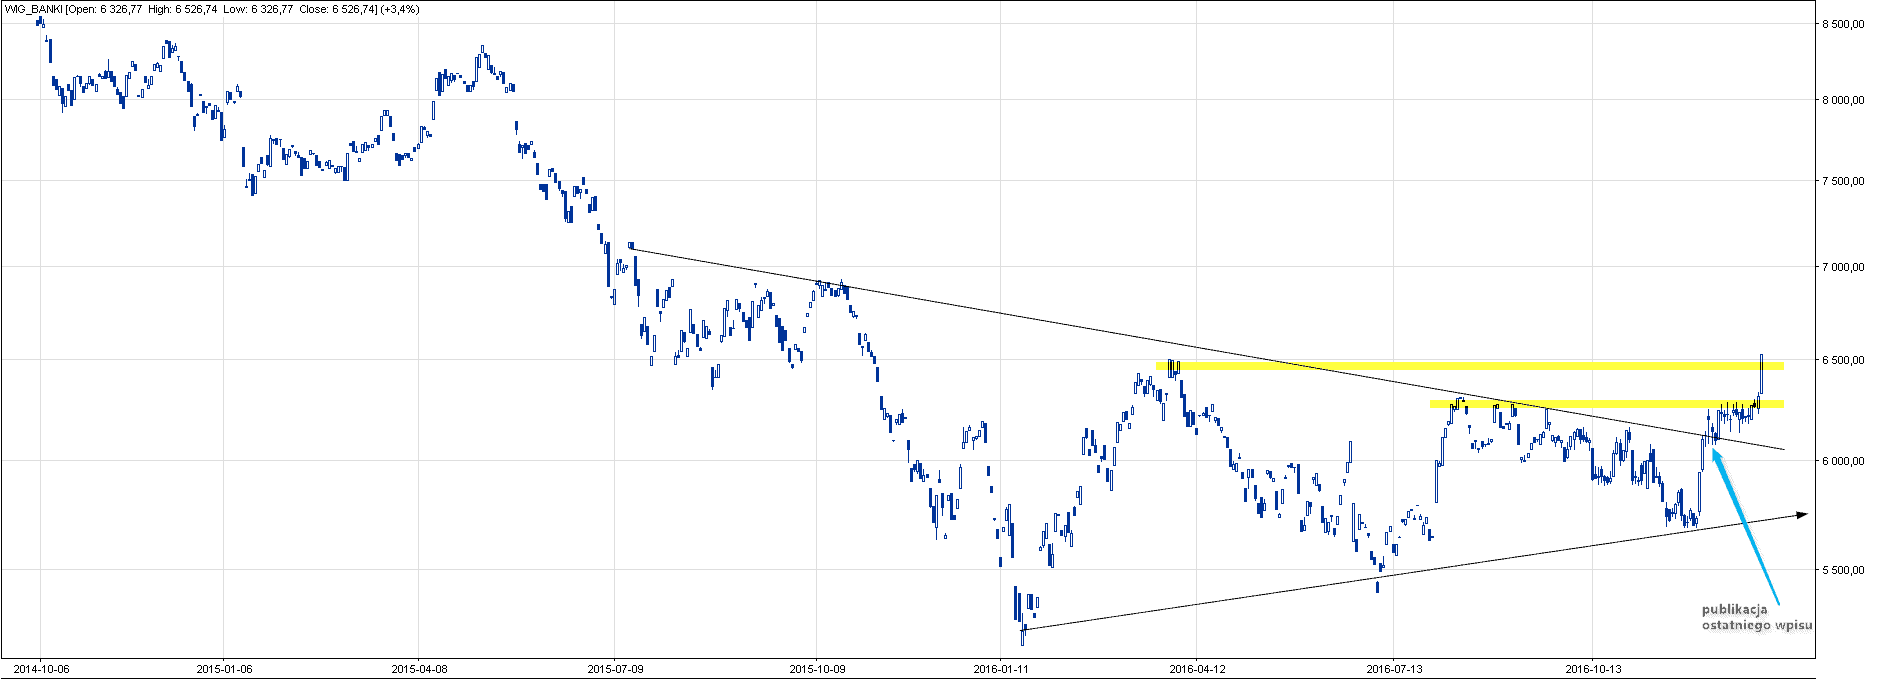Select the upper yellow resistance band

1468,366
